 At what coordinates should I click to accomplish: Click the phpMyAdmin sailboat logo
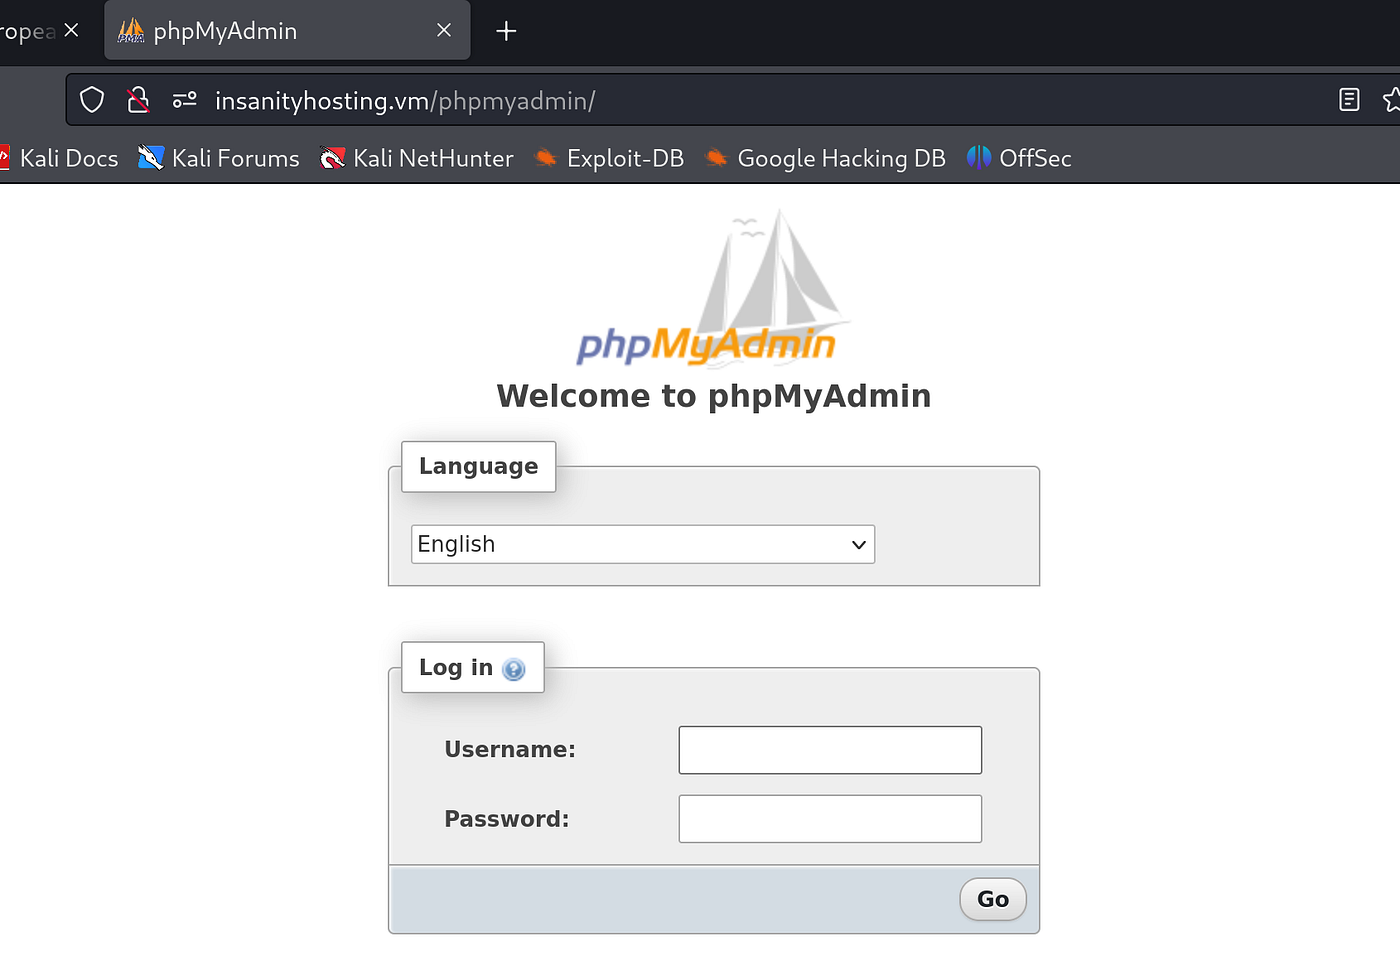[x=713, y=287]
